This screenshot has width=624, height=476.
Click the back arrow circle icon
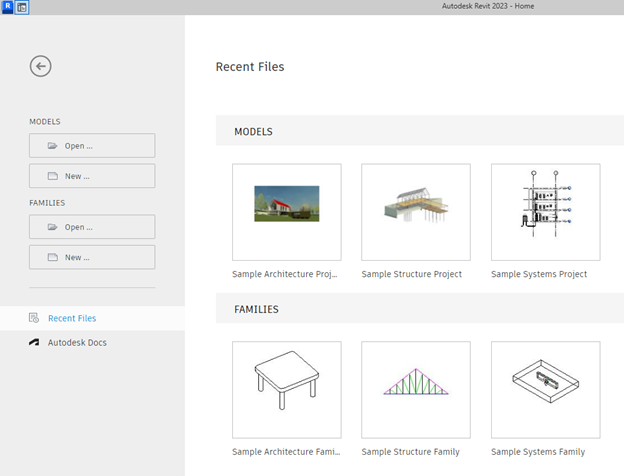(41, 66)
